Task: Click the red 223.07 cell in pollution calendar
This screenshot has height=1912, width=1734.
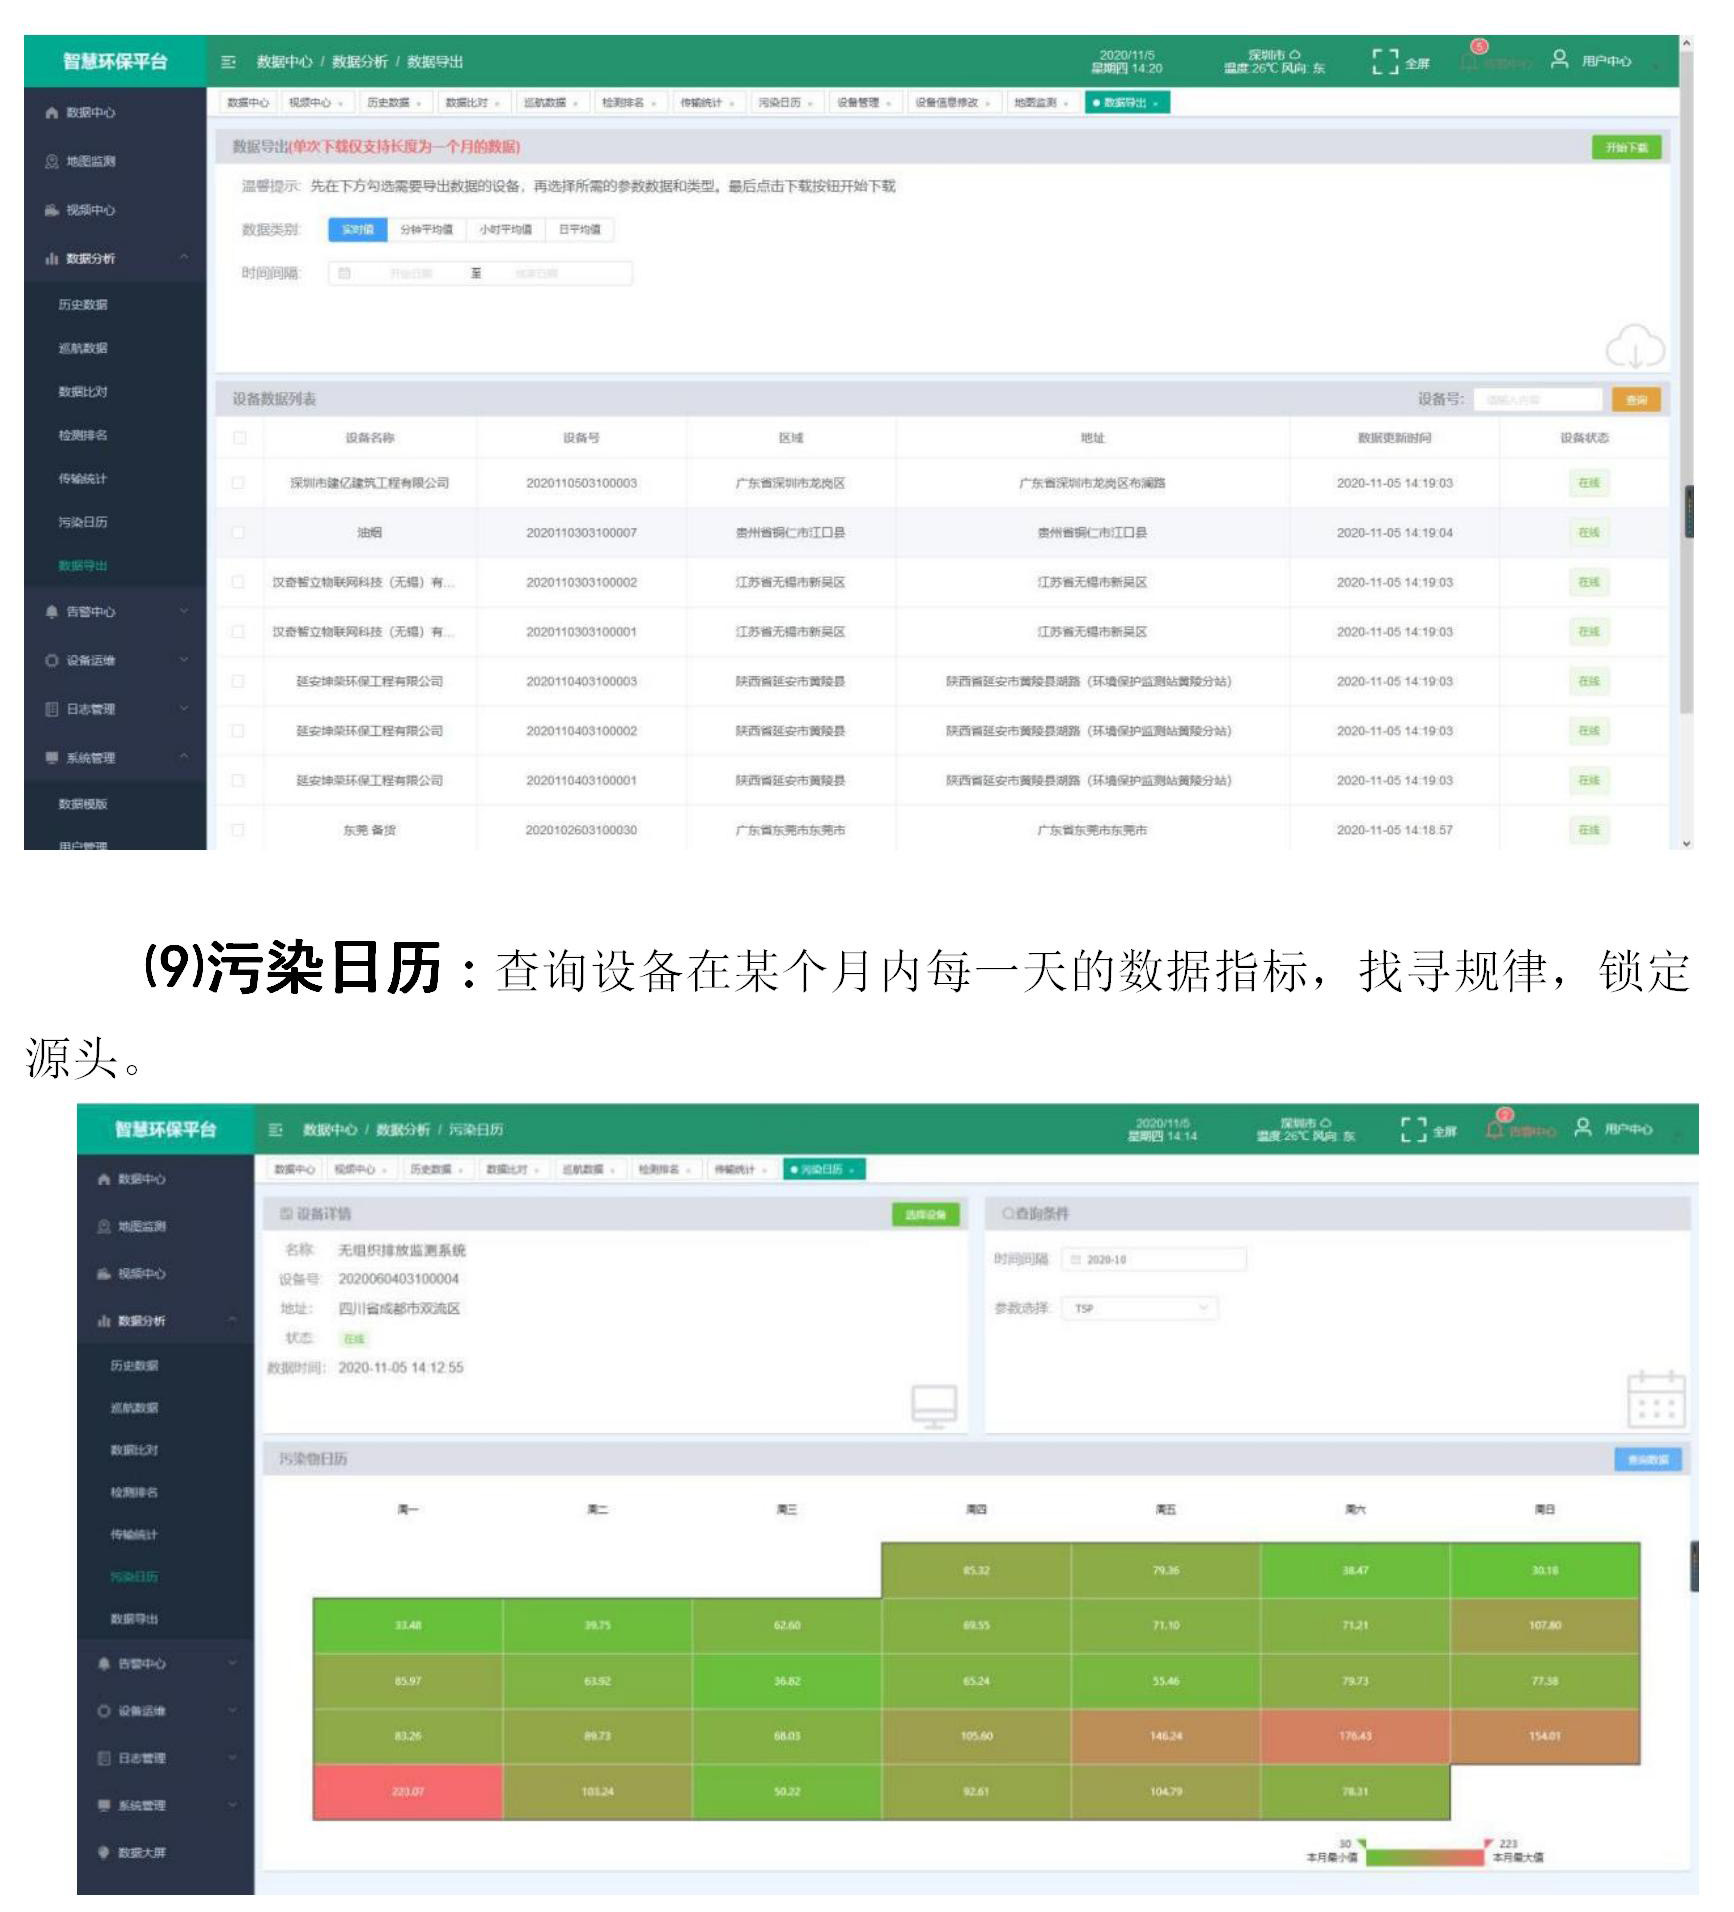Action: pyautogui.click(x=407, y=1792)
